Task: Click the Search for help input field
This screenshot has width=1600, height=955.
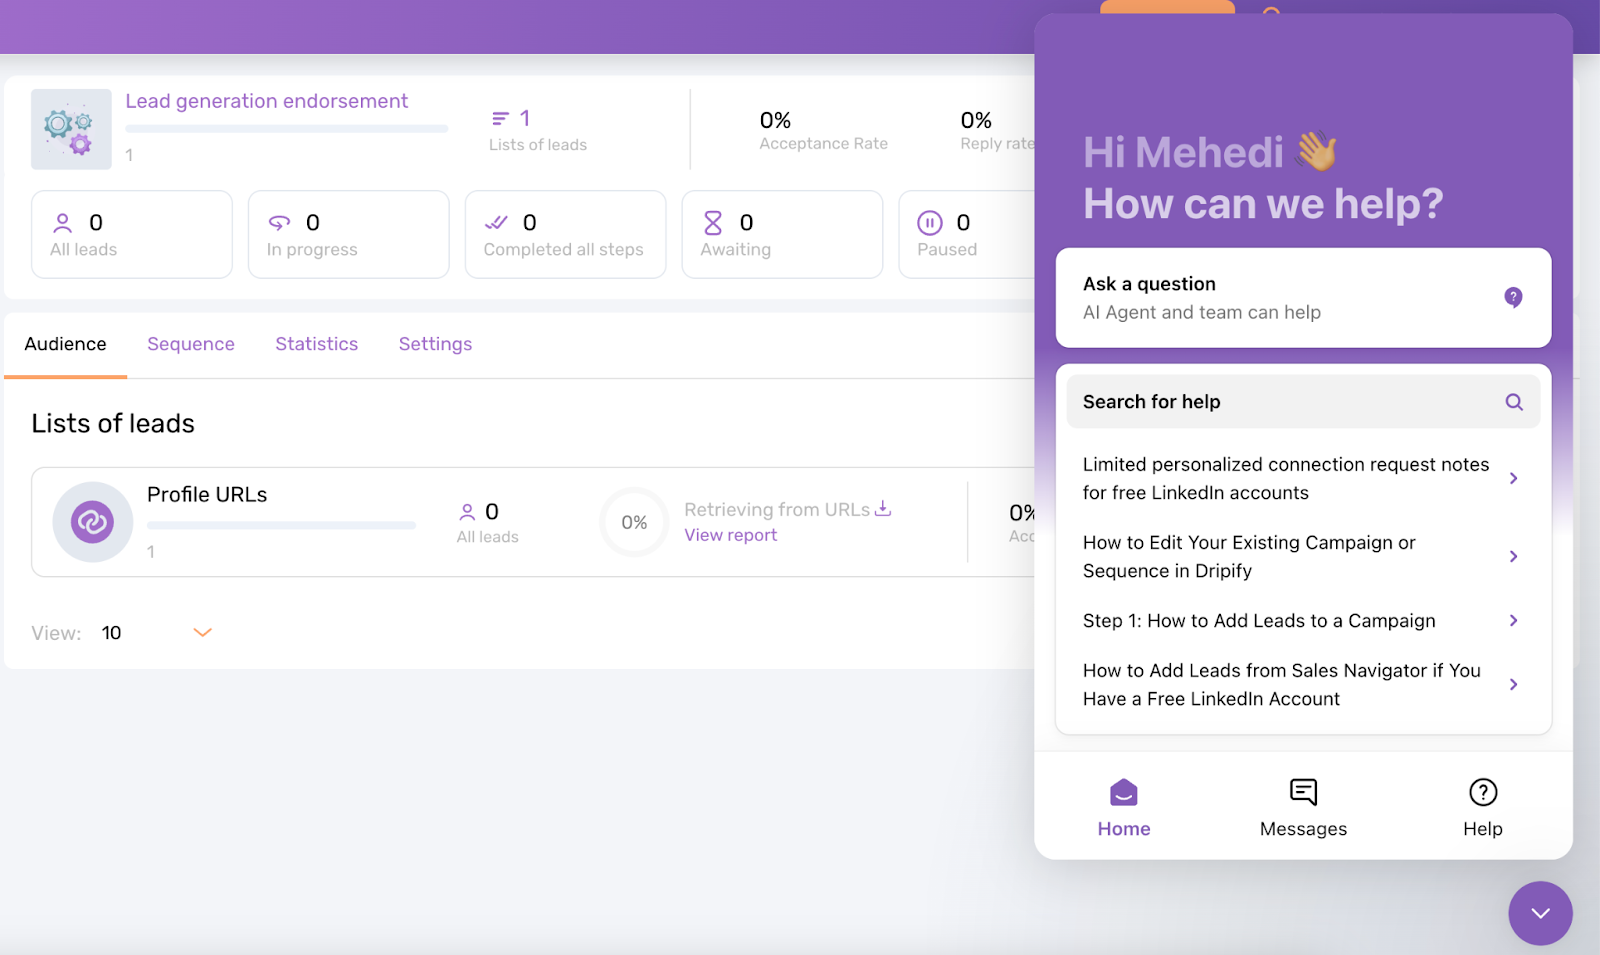Action: 1290,401
